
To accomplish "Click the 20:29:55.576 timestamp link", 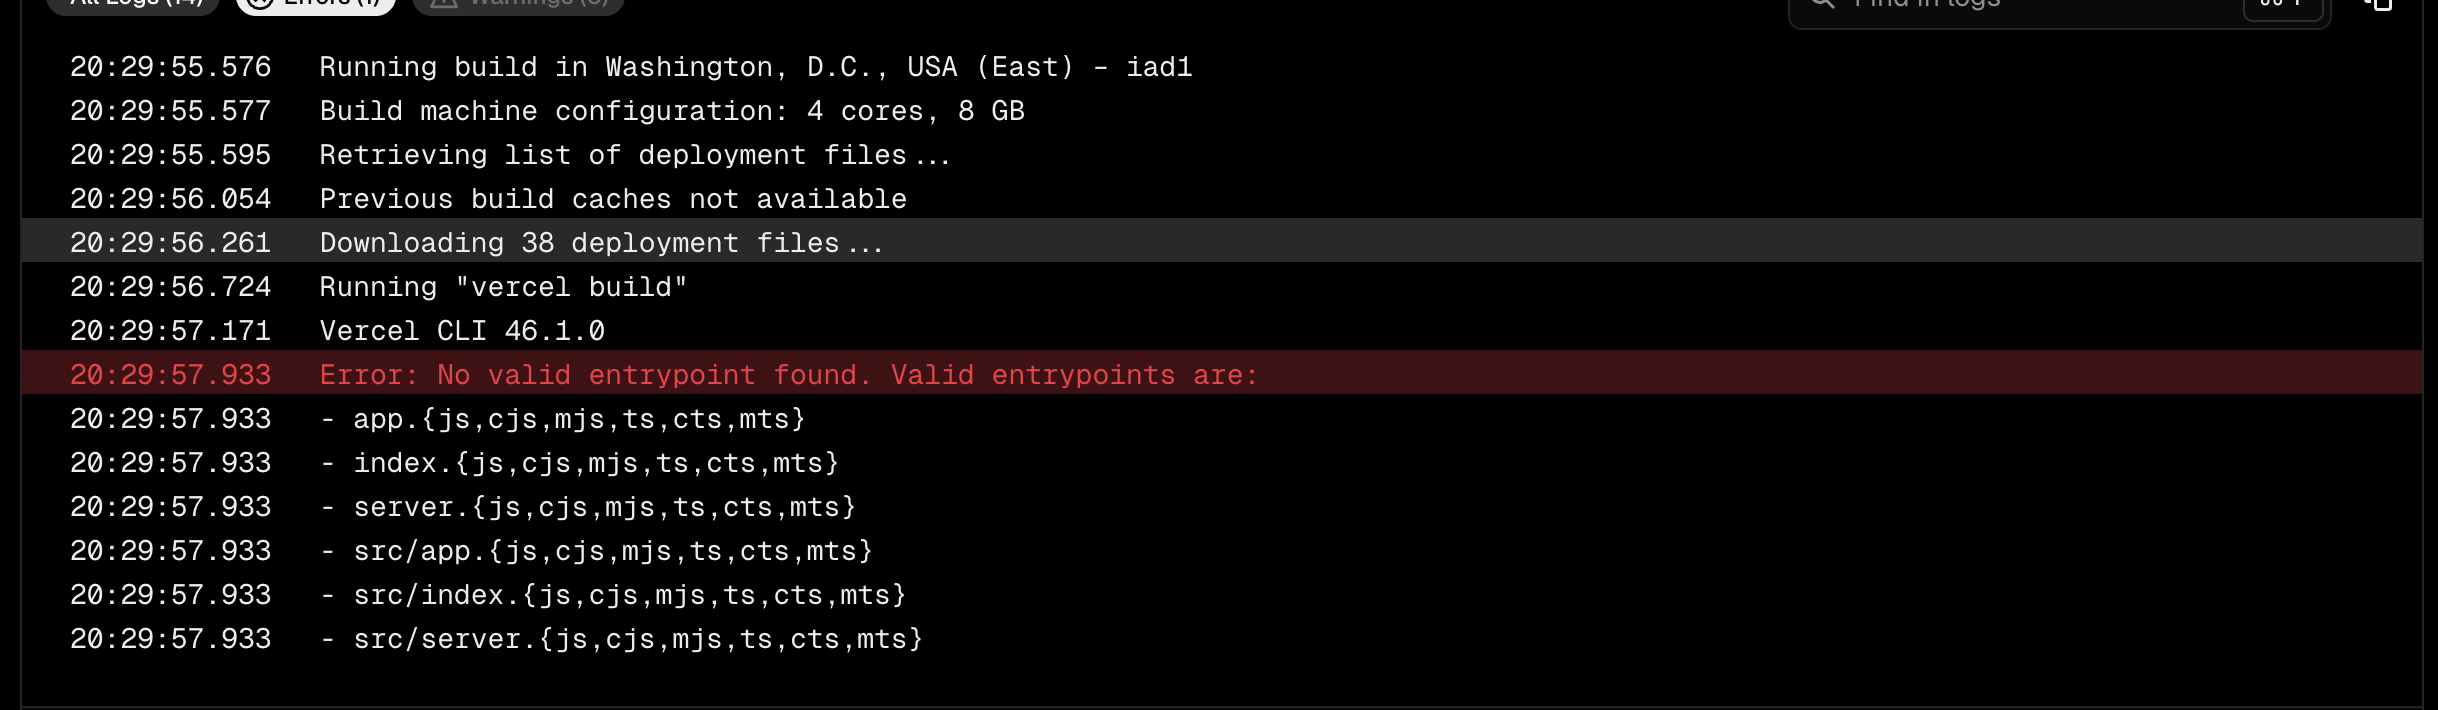I will 171,67.
